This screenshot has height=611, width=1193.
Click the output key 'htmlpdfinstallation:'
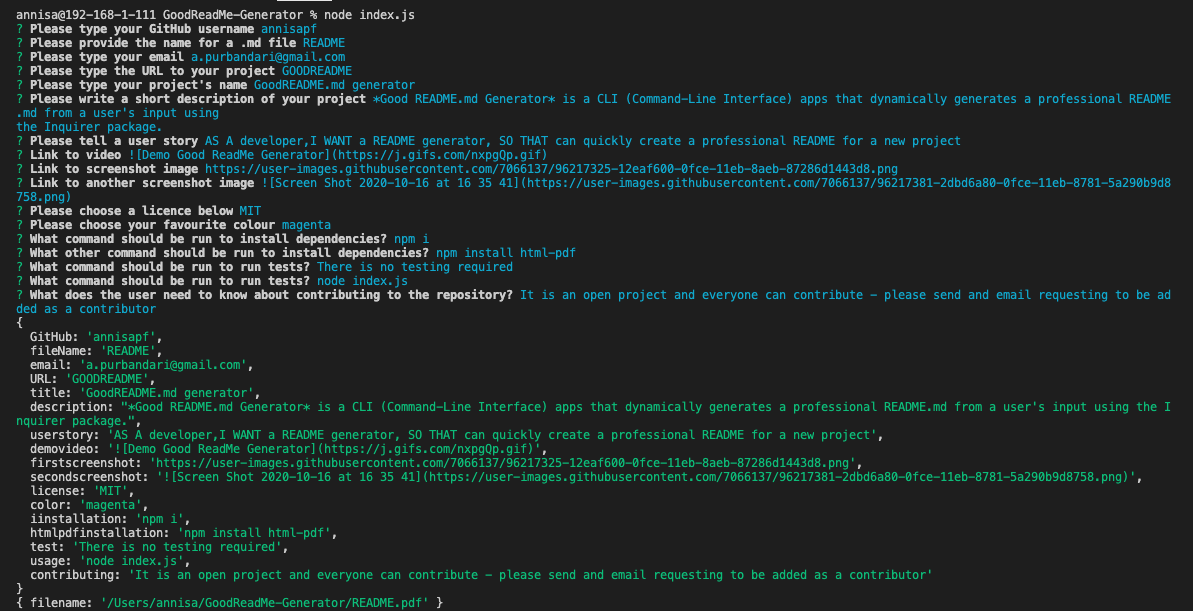point(100,533)
